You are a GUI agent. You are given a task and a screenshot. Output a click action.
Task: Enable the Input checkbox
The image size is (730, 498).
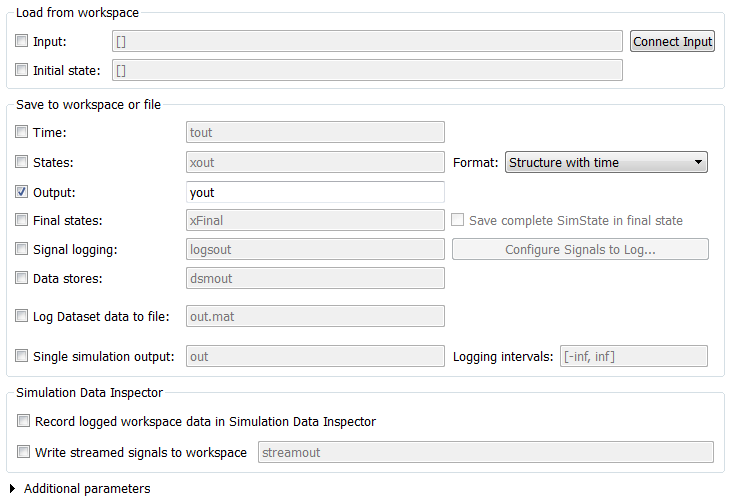(x=22, y=41)
